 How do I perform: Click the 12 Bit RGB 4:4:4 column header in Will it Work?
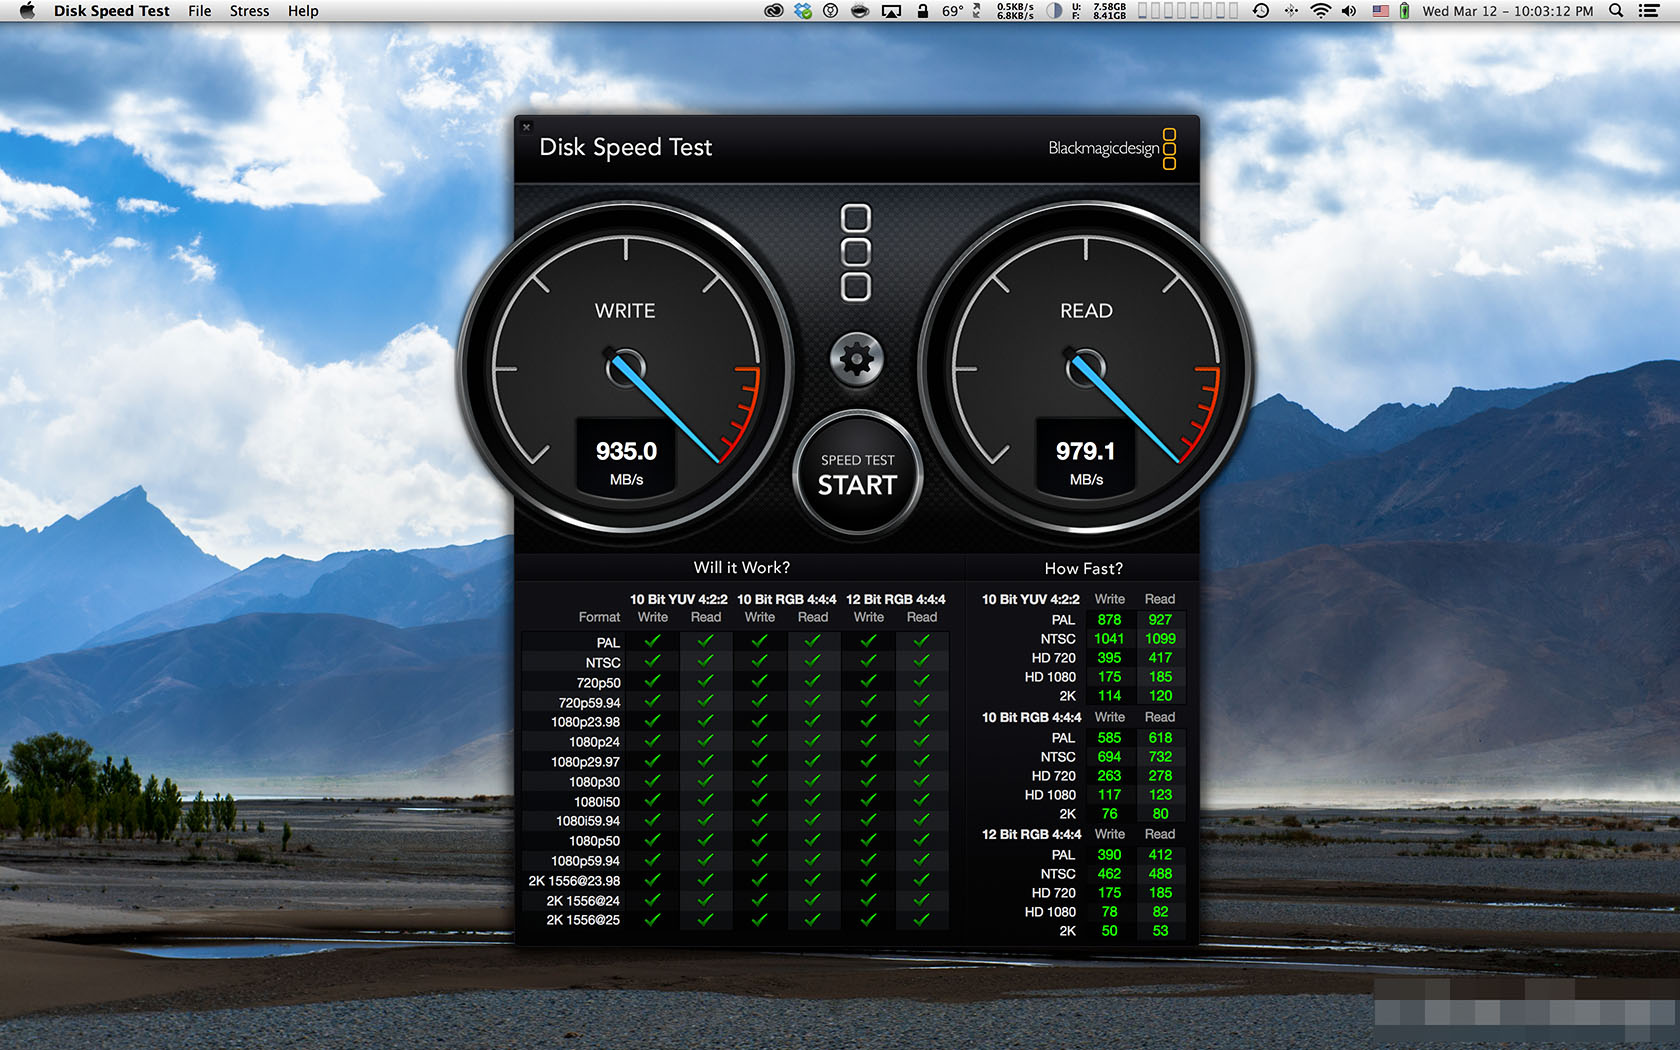point(895,600)
